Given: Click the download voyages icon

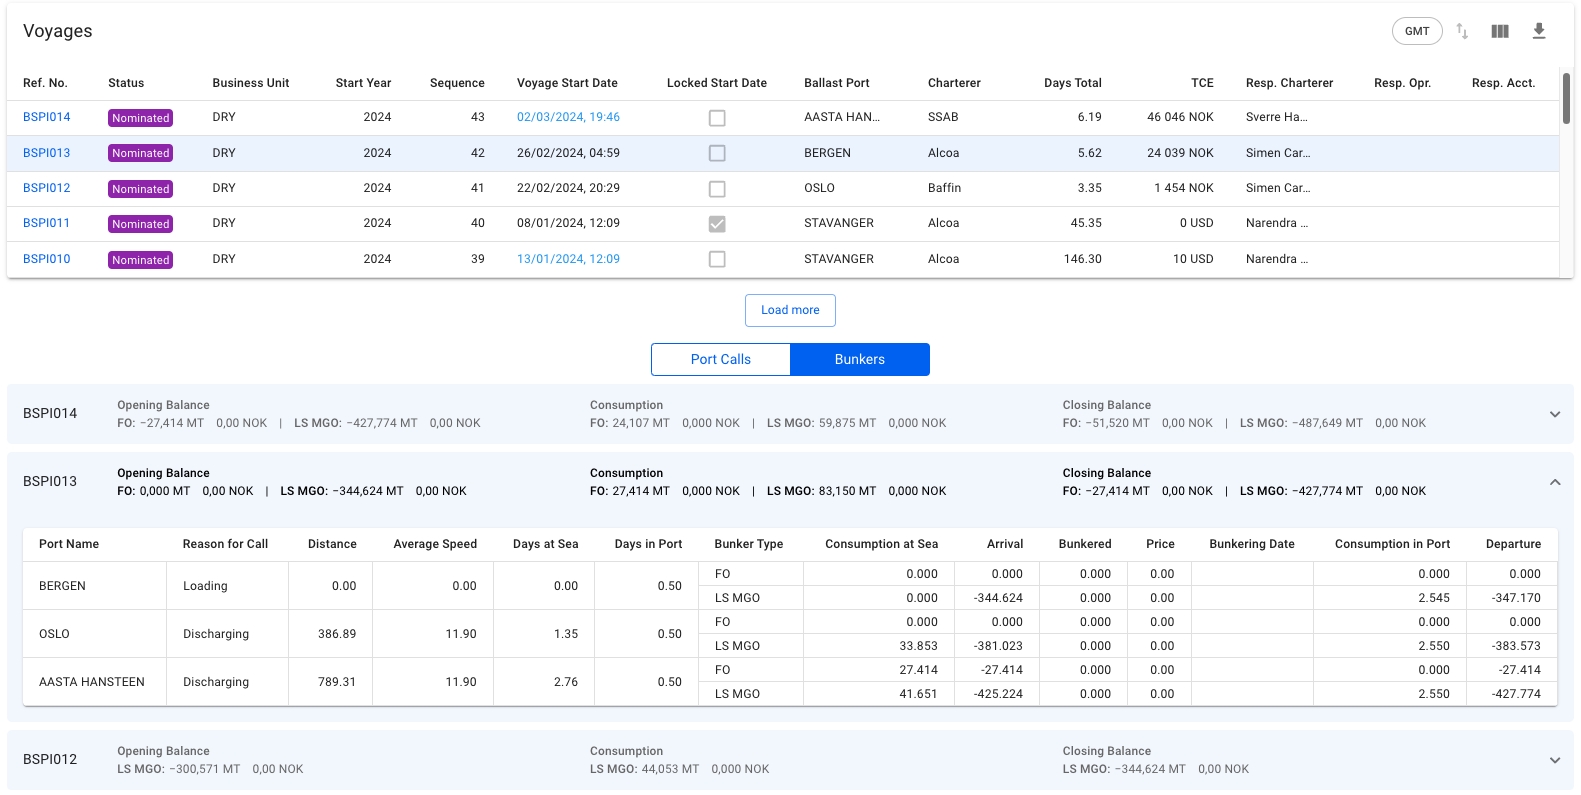Looking at the screenshot, I should (1539, 31).
